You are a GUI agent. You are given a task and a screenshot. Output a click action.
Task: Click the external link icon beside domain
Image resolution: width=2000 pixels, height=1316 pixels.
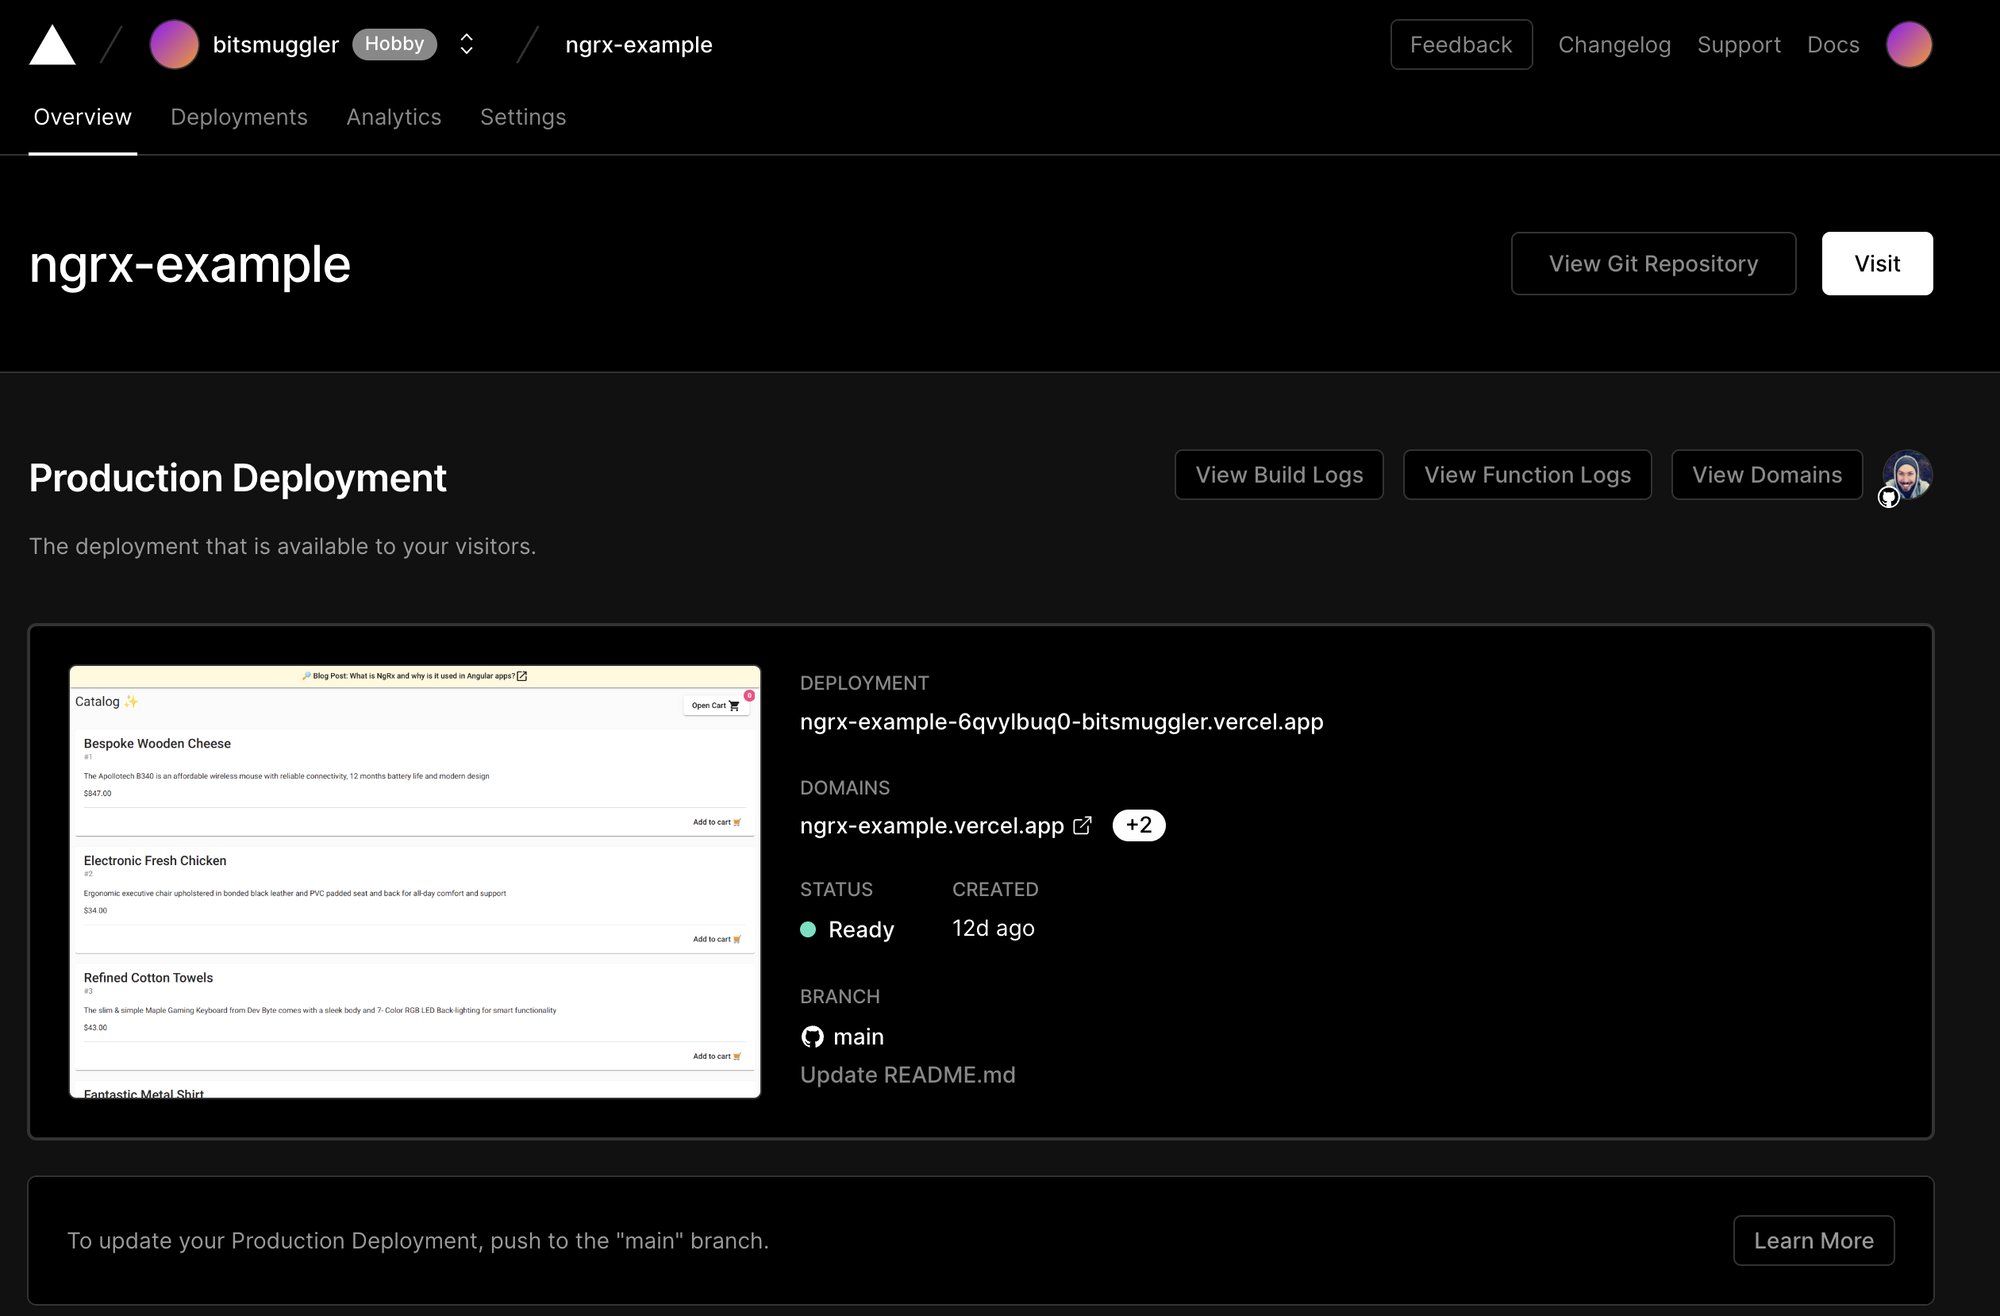pyautogui.click(x=1082, y=826)
